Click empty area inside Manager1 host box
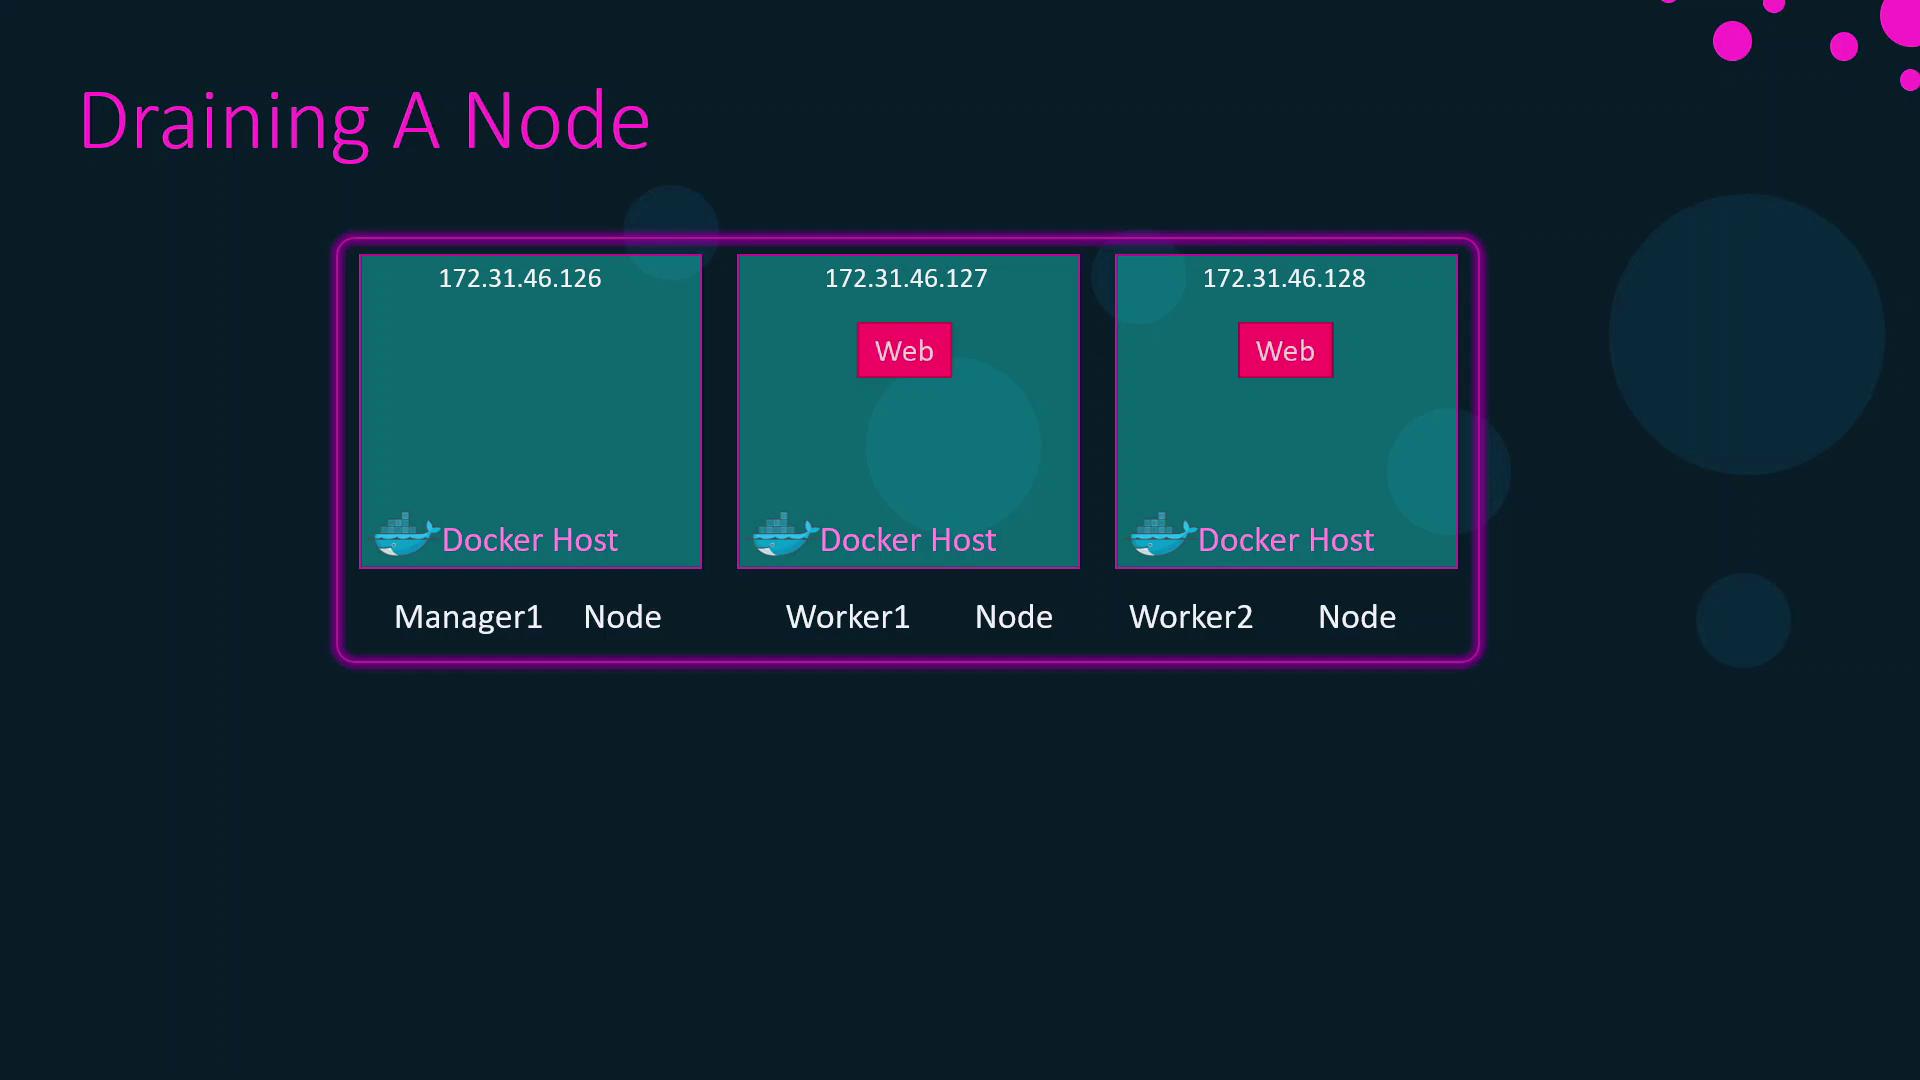Image resolution: width=1920 pixels, height=1080 pixels. [530, 410]
